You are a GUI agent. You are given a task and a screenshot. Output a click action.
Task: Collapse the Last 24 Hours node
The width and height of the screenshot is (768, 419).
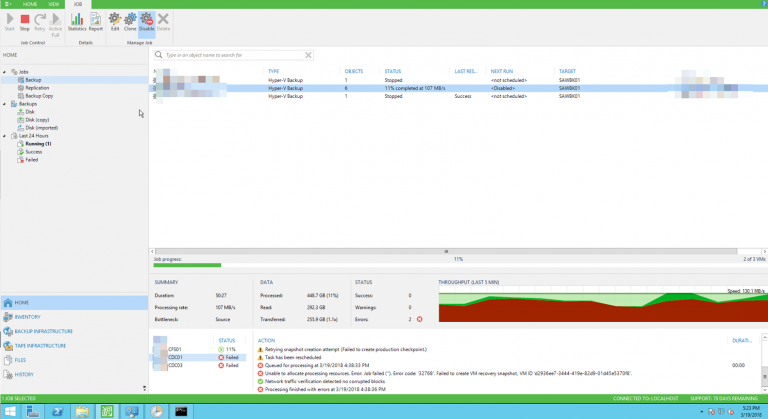5,136
